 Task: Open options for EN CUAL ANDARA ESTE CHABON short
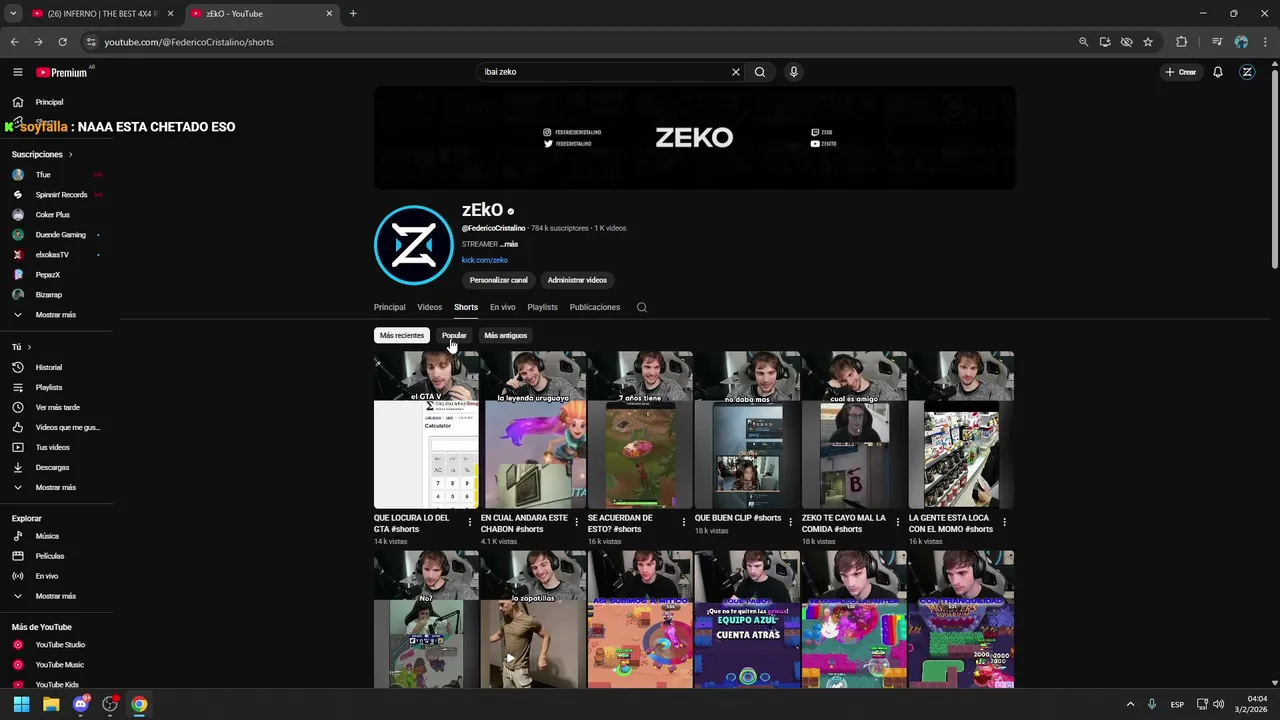(x=577, y=522)
